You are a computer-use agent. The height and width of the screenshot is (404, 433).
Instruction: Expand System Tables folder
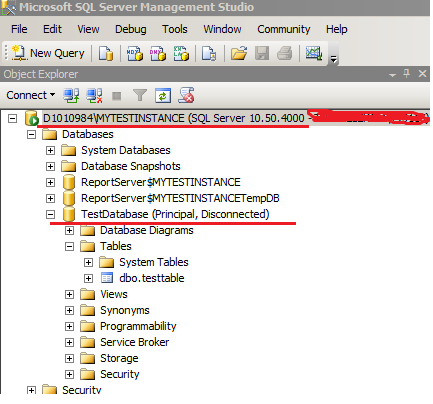pos(88,263)
